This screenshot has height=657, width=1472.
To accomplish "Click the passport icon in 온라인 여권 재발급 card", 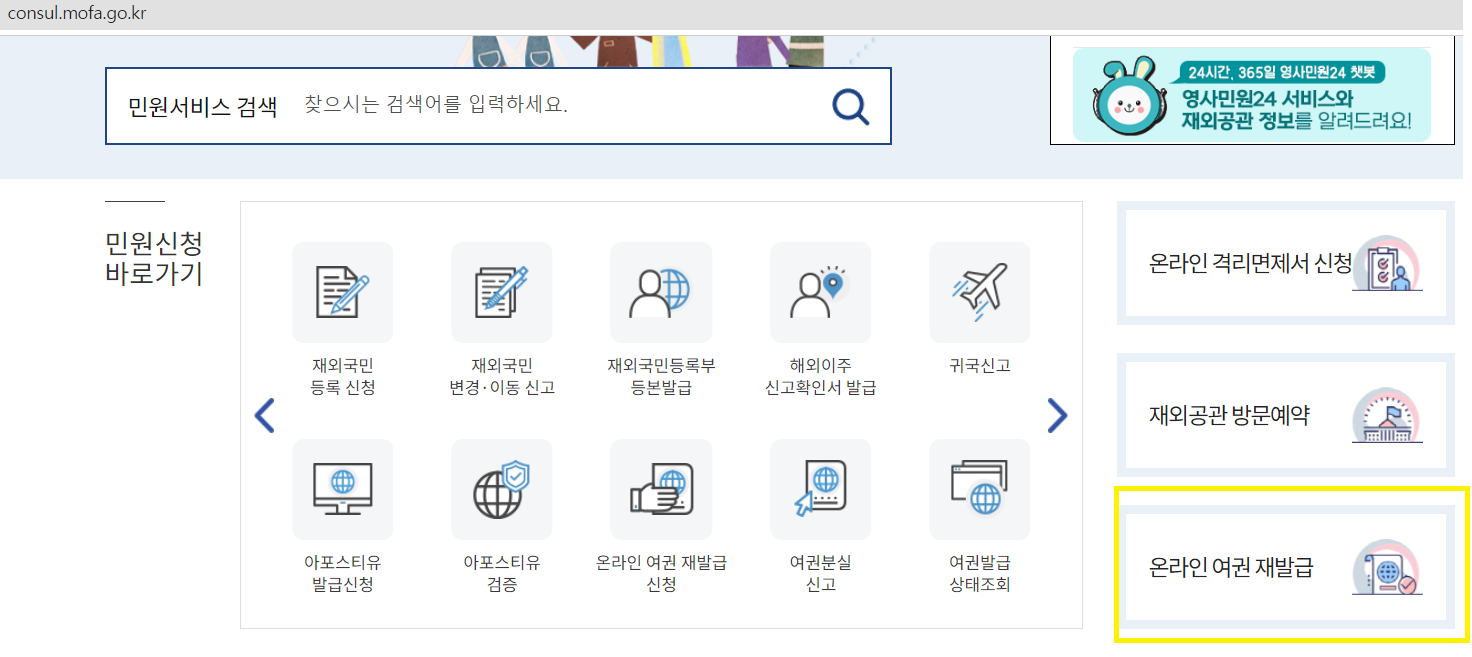I will [1387, 568].
